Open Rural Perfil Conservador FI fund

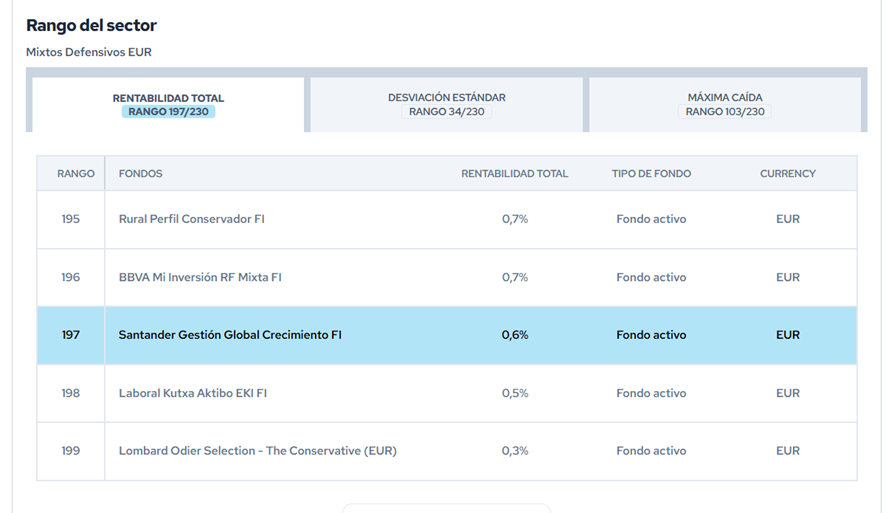coord(192,219)
